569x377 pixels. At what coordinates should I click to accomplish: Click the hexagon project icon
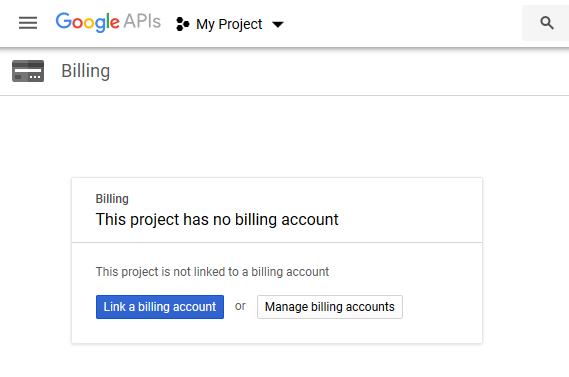pyautogui.click(x=183, y=24)
